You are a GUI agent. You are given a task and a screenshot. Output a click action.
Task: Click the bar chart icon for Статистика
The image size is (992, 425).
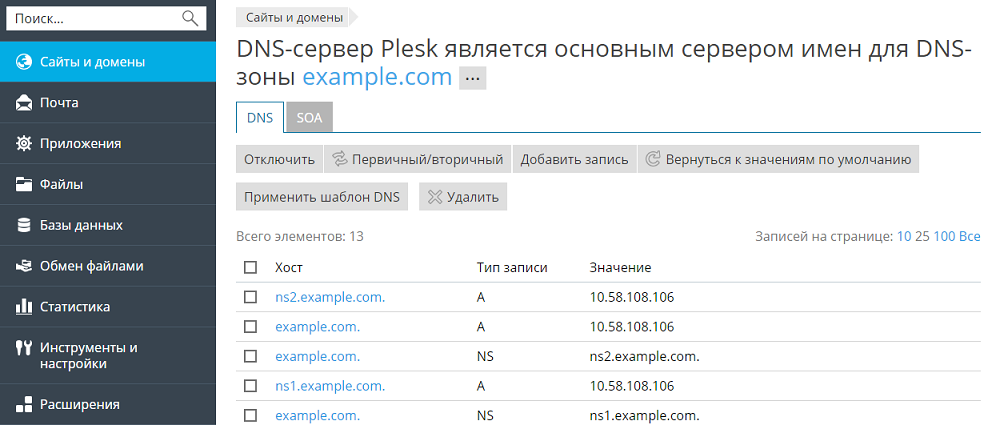[24, 307]
